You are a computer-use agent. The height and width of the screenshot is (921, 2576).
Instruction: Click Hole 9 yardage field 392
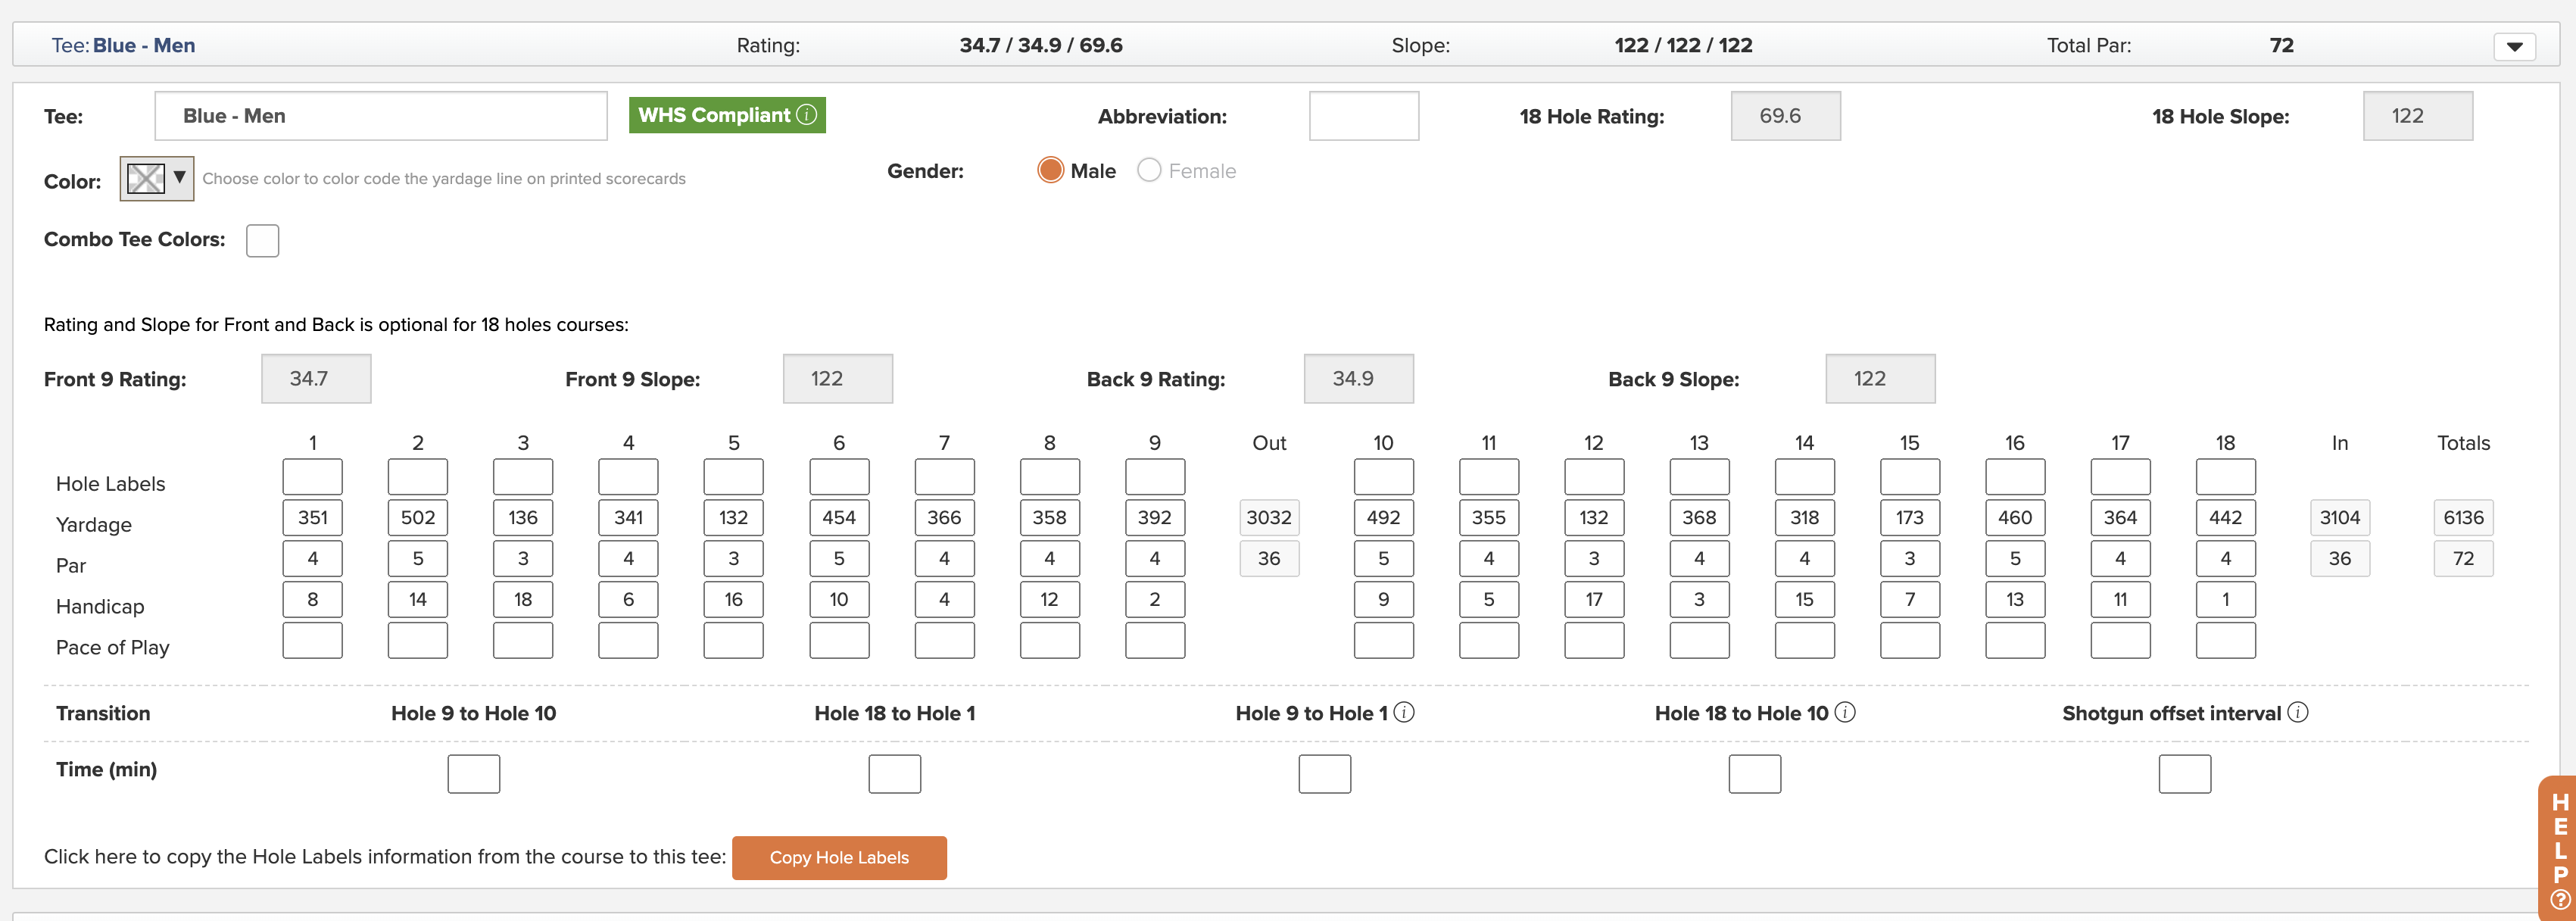[1155, 518]
